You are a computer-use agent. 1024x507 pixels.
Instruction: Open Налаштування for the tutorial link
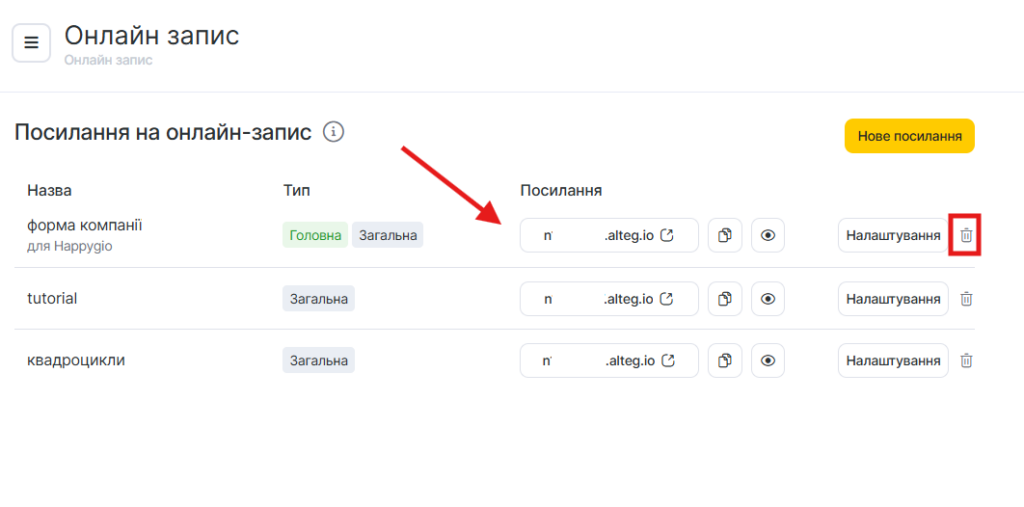[x=893, y=299]
